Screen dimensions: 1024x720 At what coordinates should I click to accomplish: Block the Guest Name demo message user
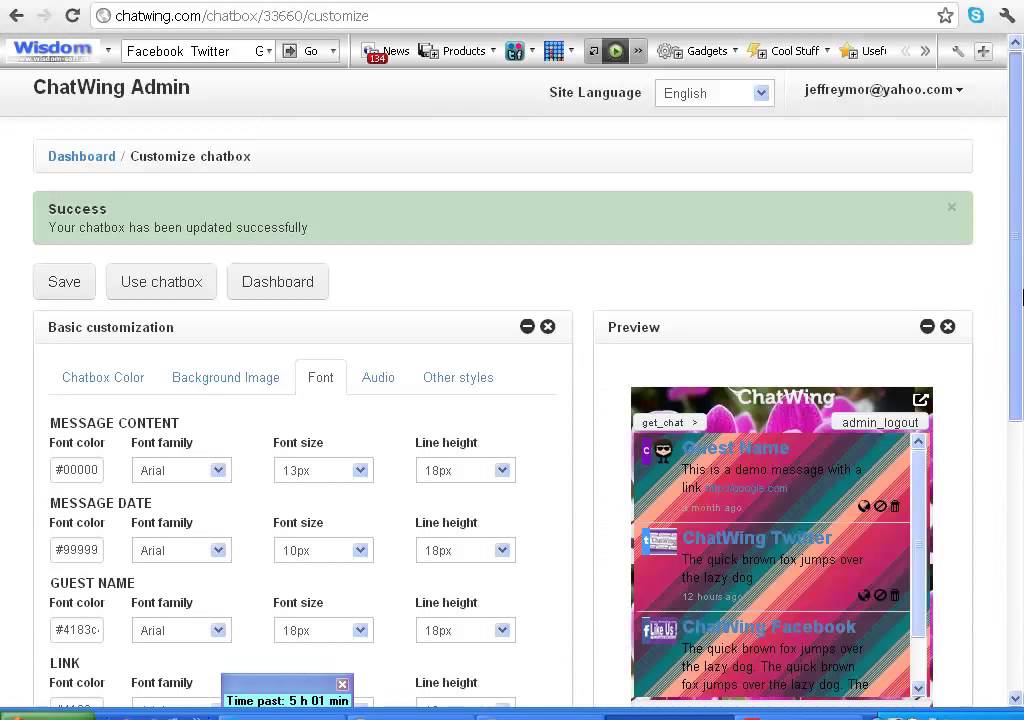880,506
